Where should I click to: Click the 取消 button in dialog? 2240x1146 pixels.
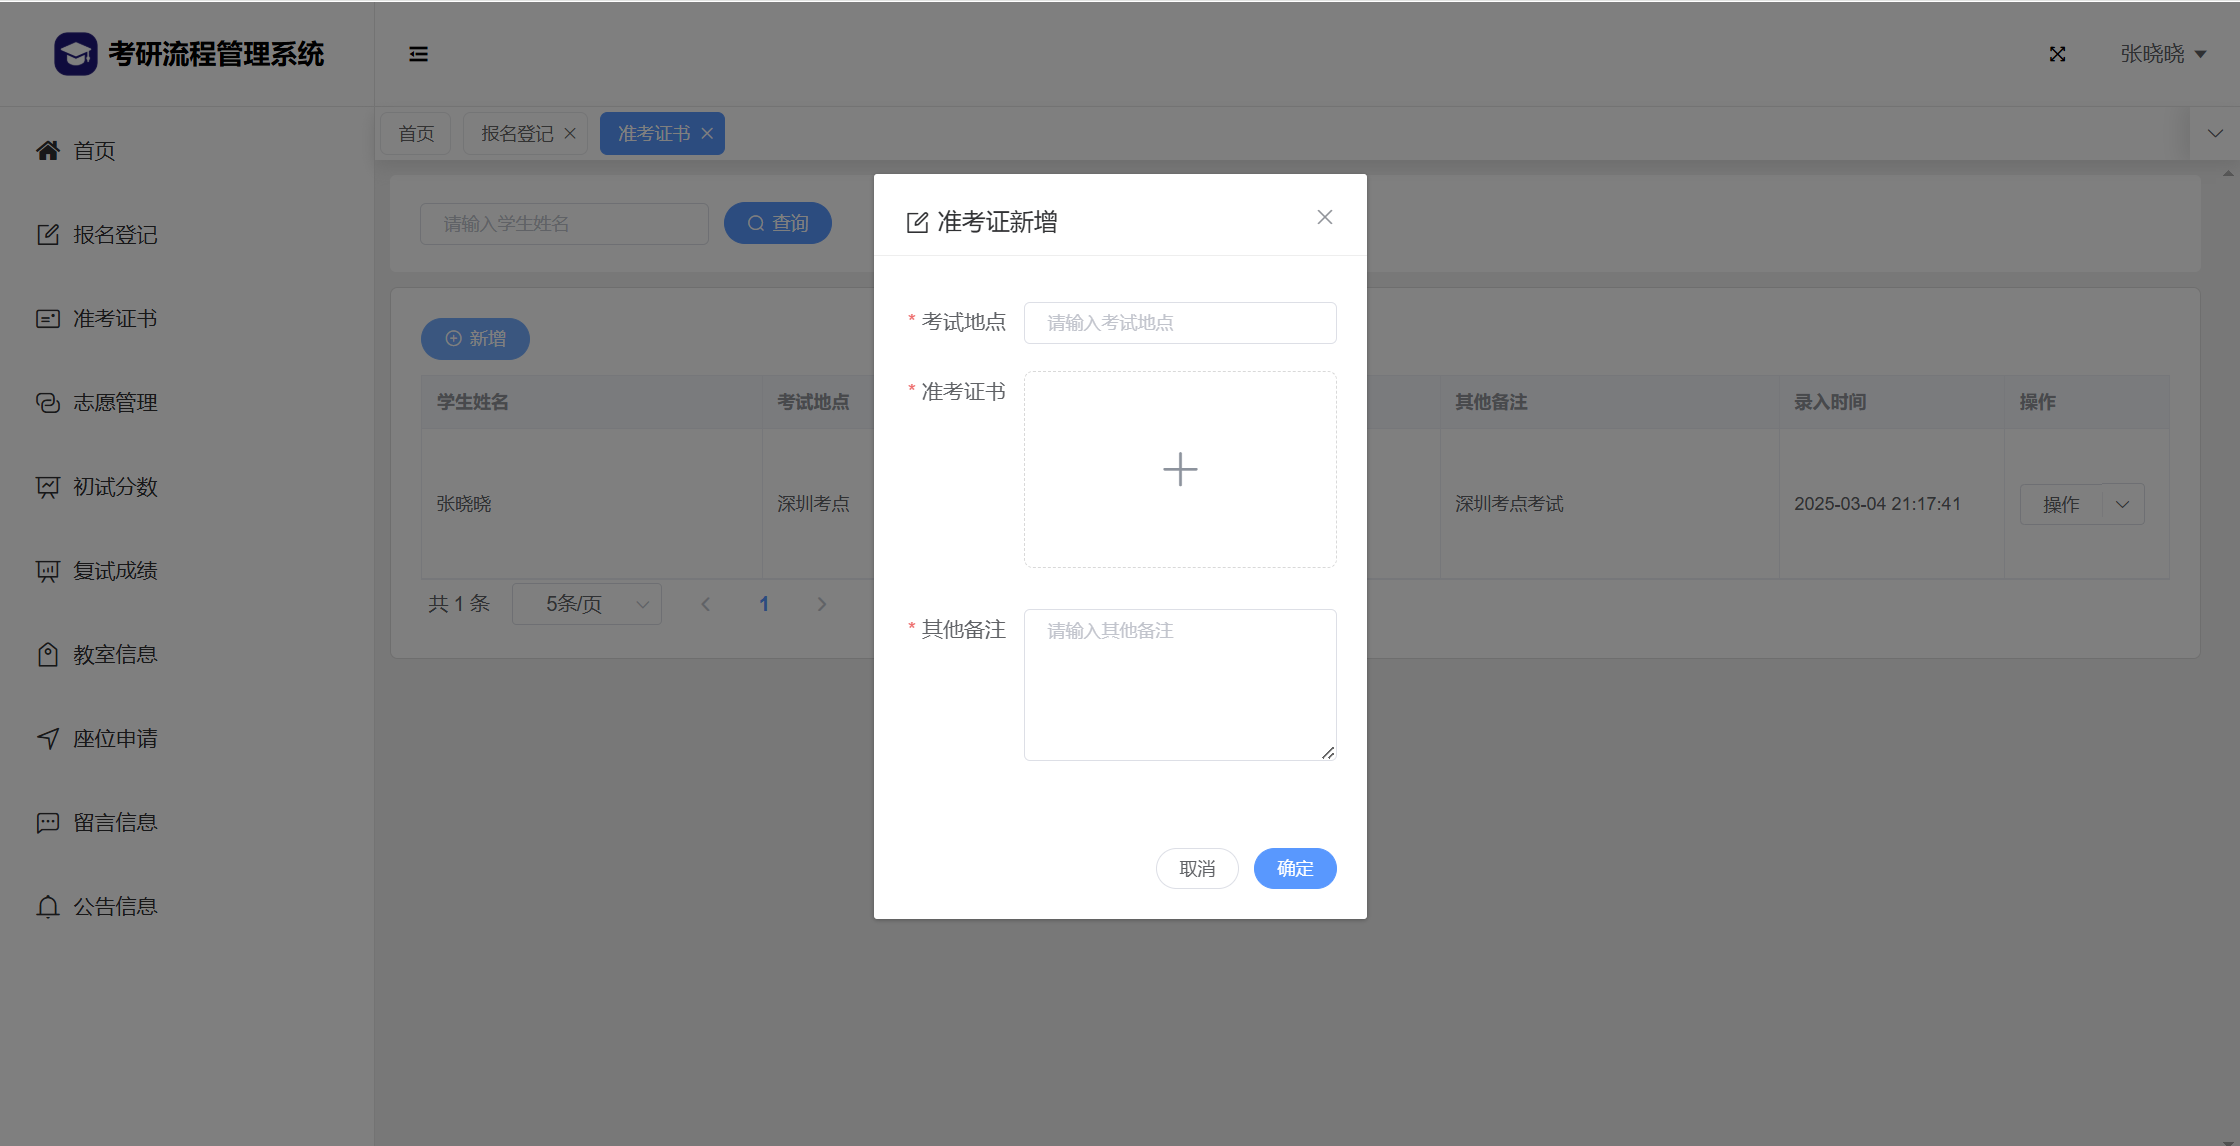[x=1197, y=868]
